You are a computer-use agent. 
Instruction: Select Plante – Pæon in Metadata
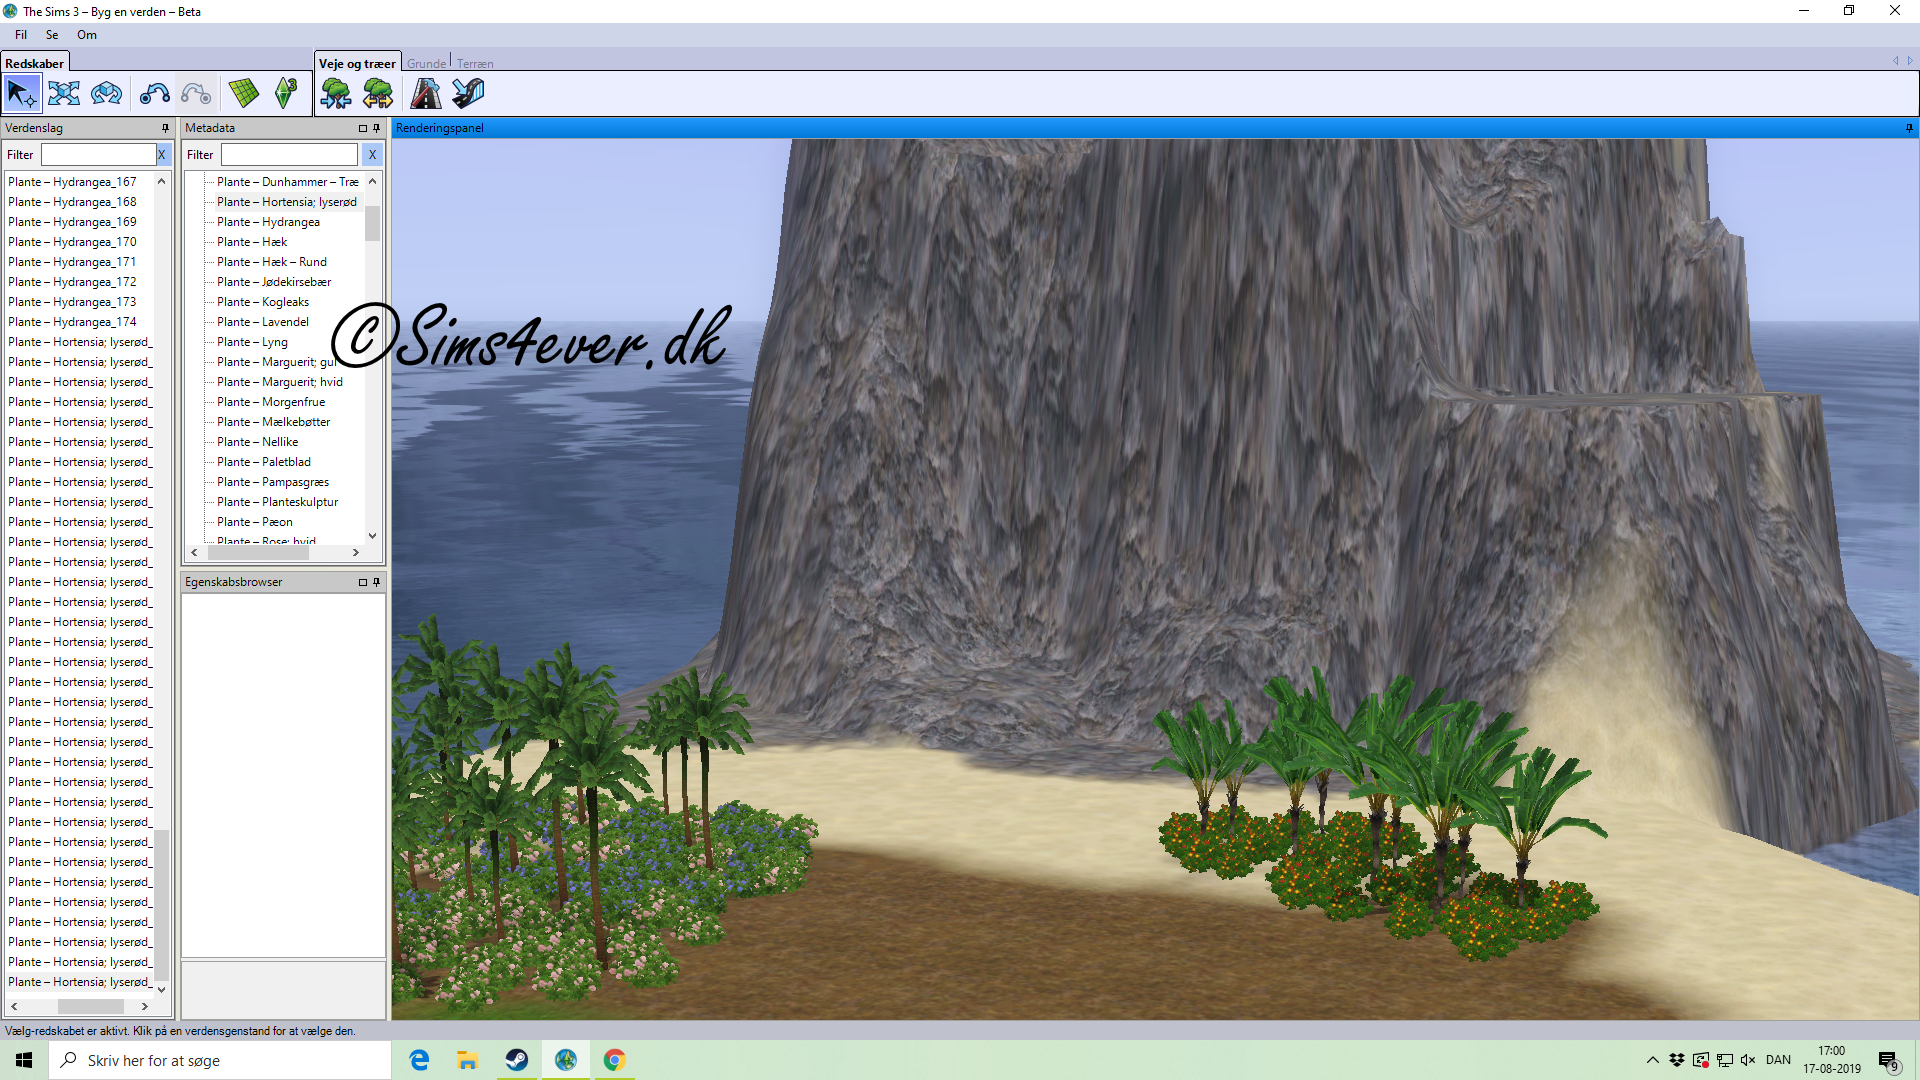255,522
